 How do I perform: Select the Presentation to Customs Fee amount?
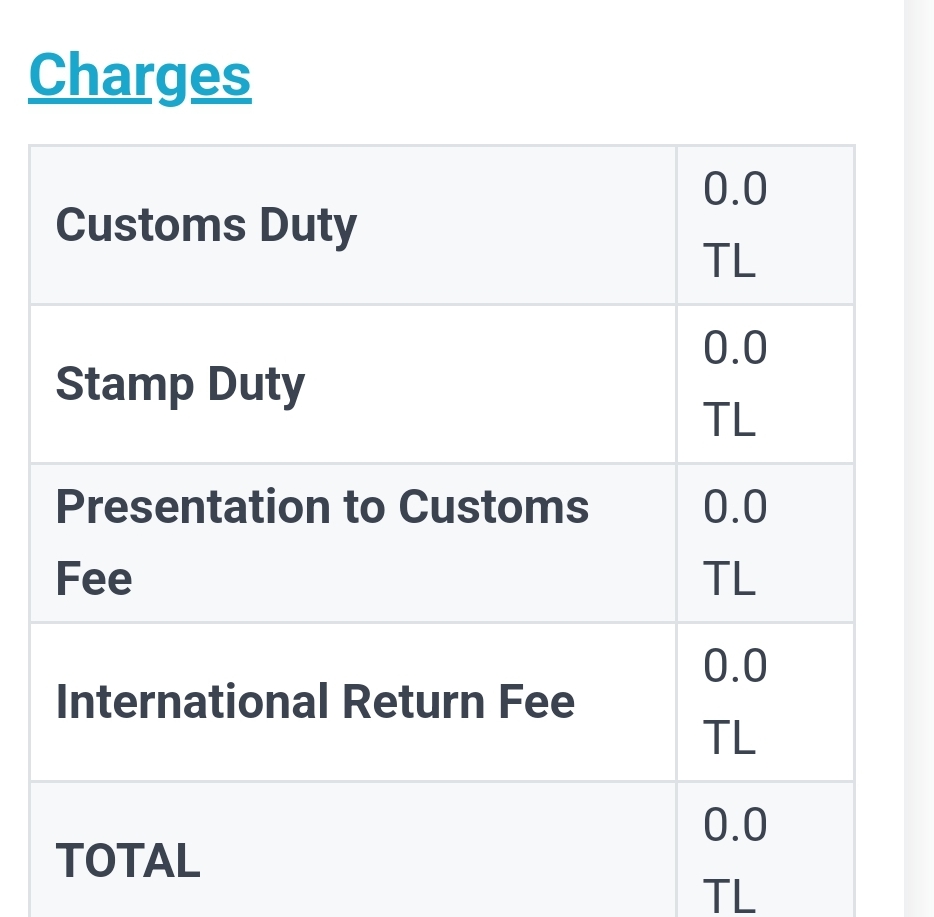point(735,543)
